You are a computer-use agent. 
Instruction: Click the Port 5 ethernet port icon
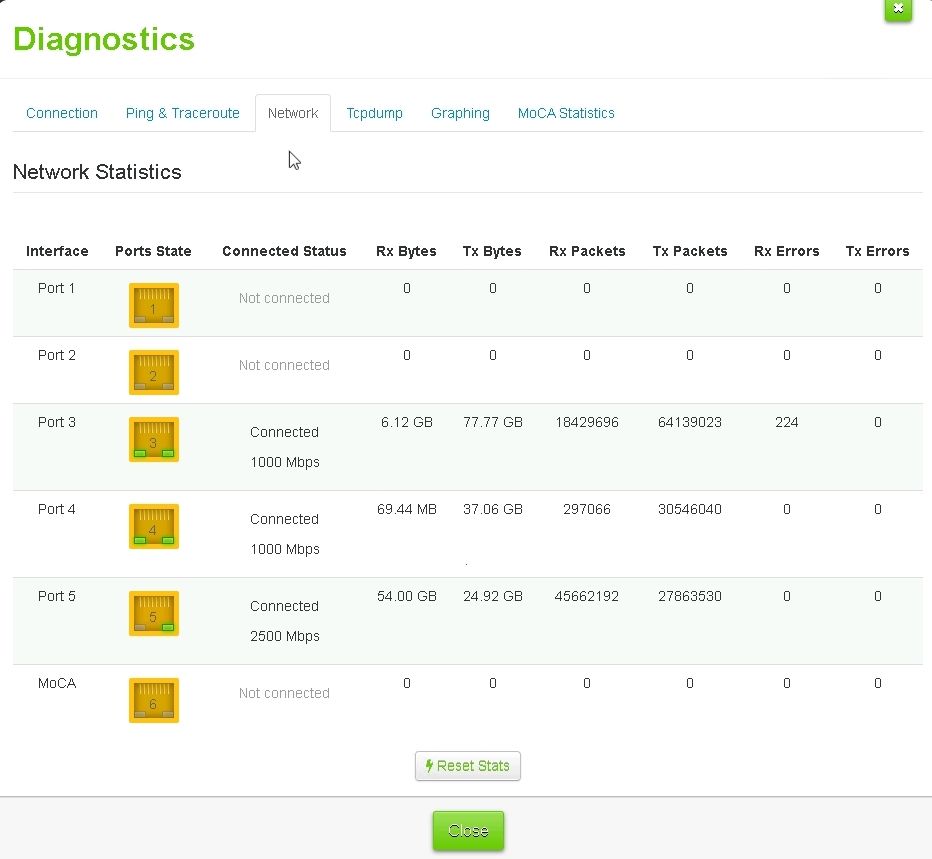point(153,613)
